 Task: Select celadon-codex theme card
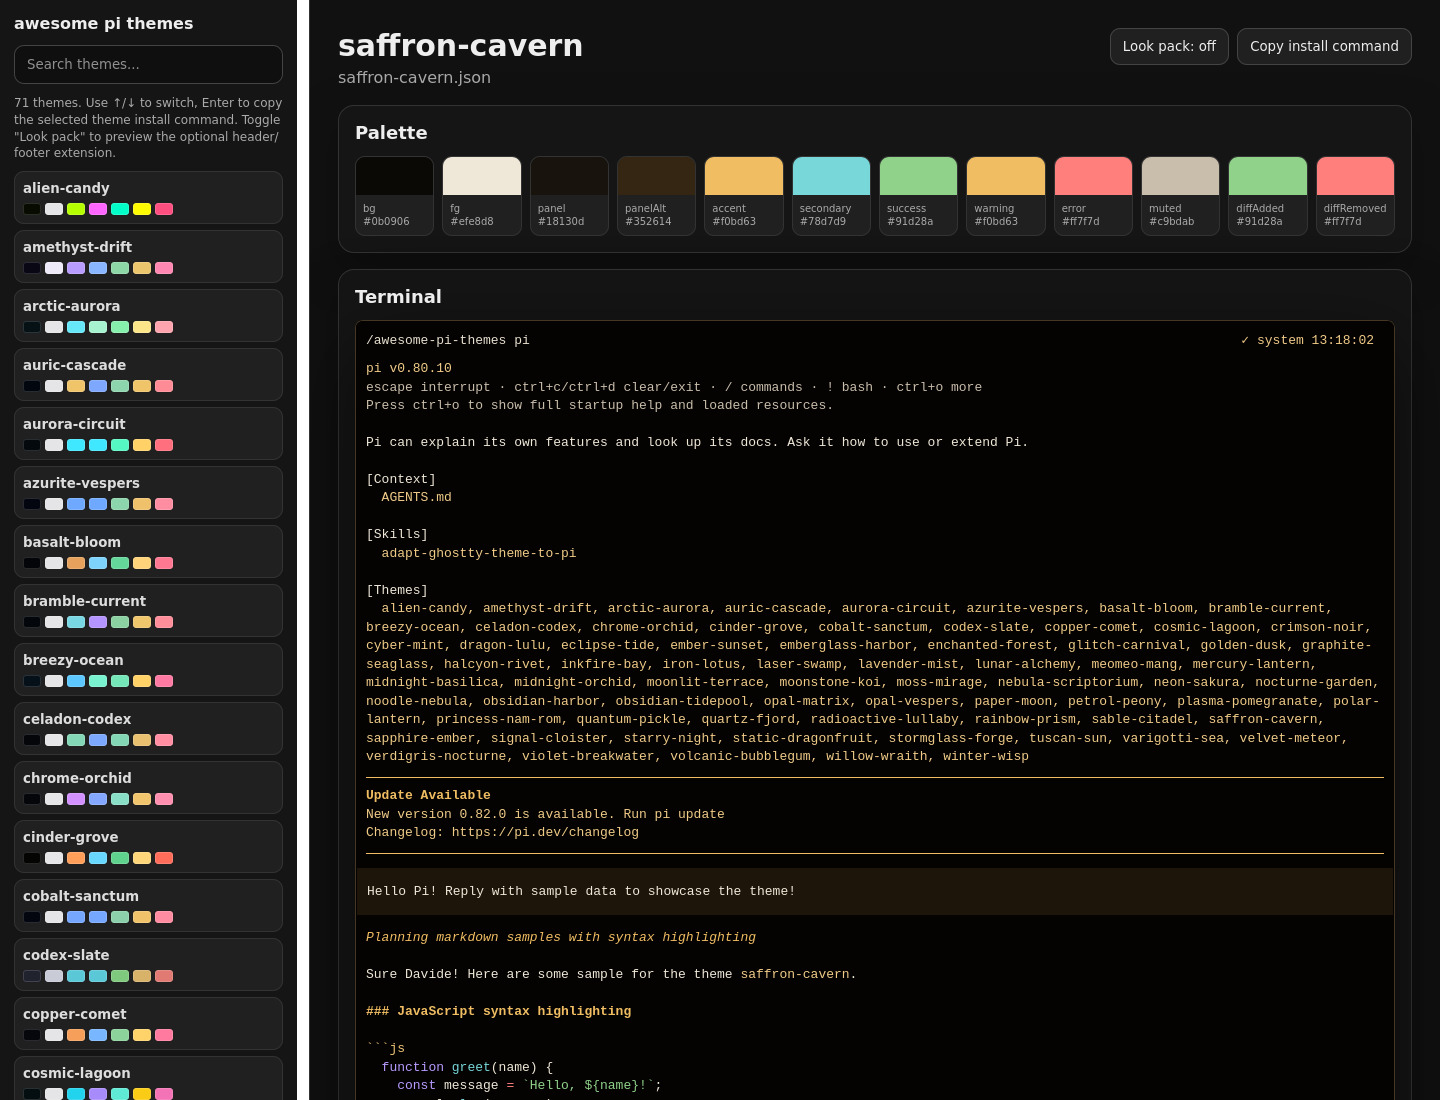148,729
